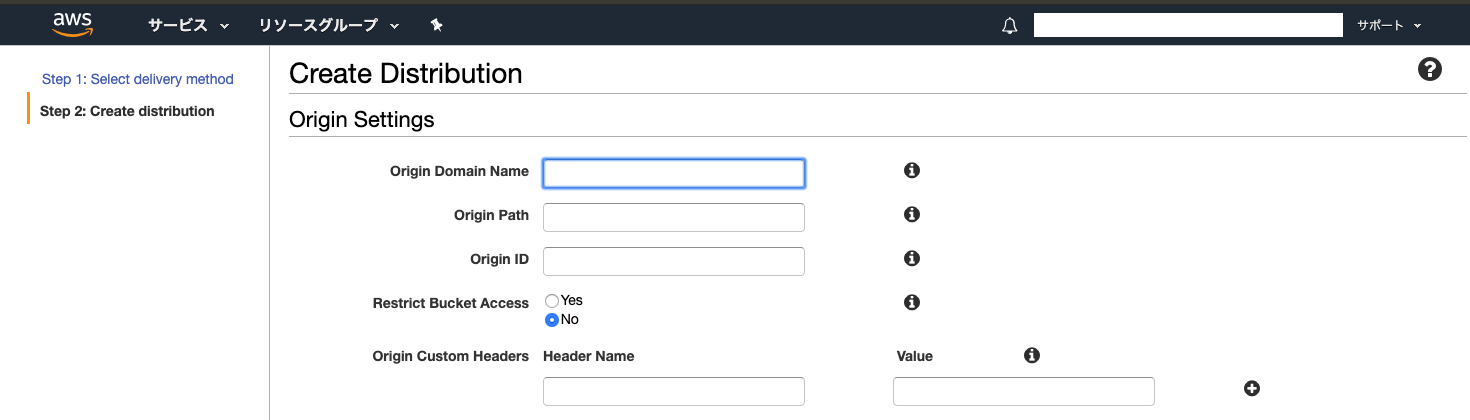1470x420 pixels.
Task: Focus the Header Name text field
Action: point(673,391)
